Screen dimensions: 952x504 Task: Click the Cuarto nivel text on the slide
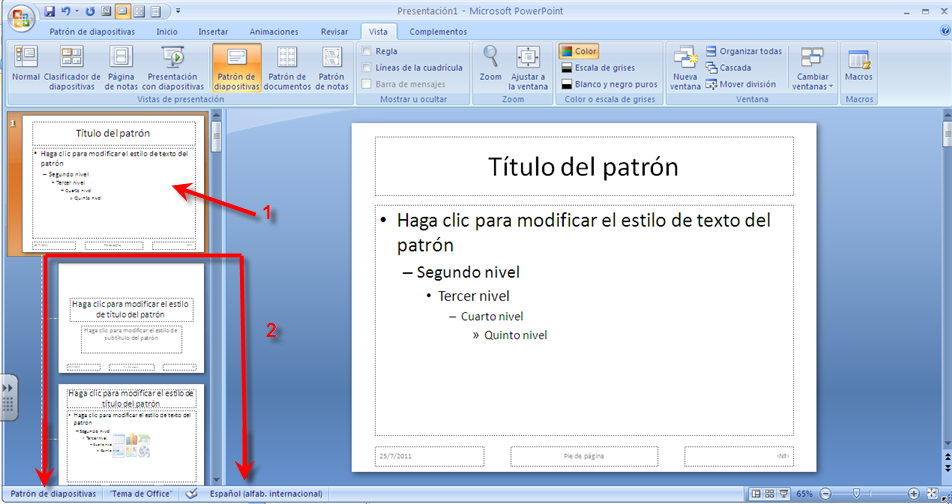coord(492,316)
